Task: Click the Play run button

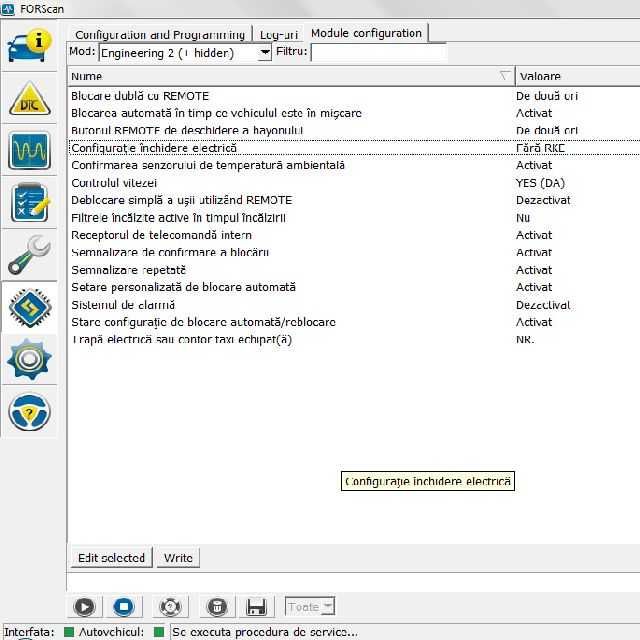Action: [x=84, y=607]
